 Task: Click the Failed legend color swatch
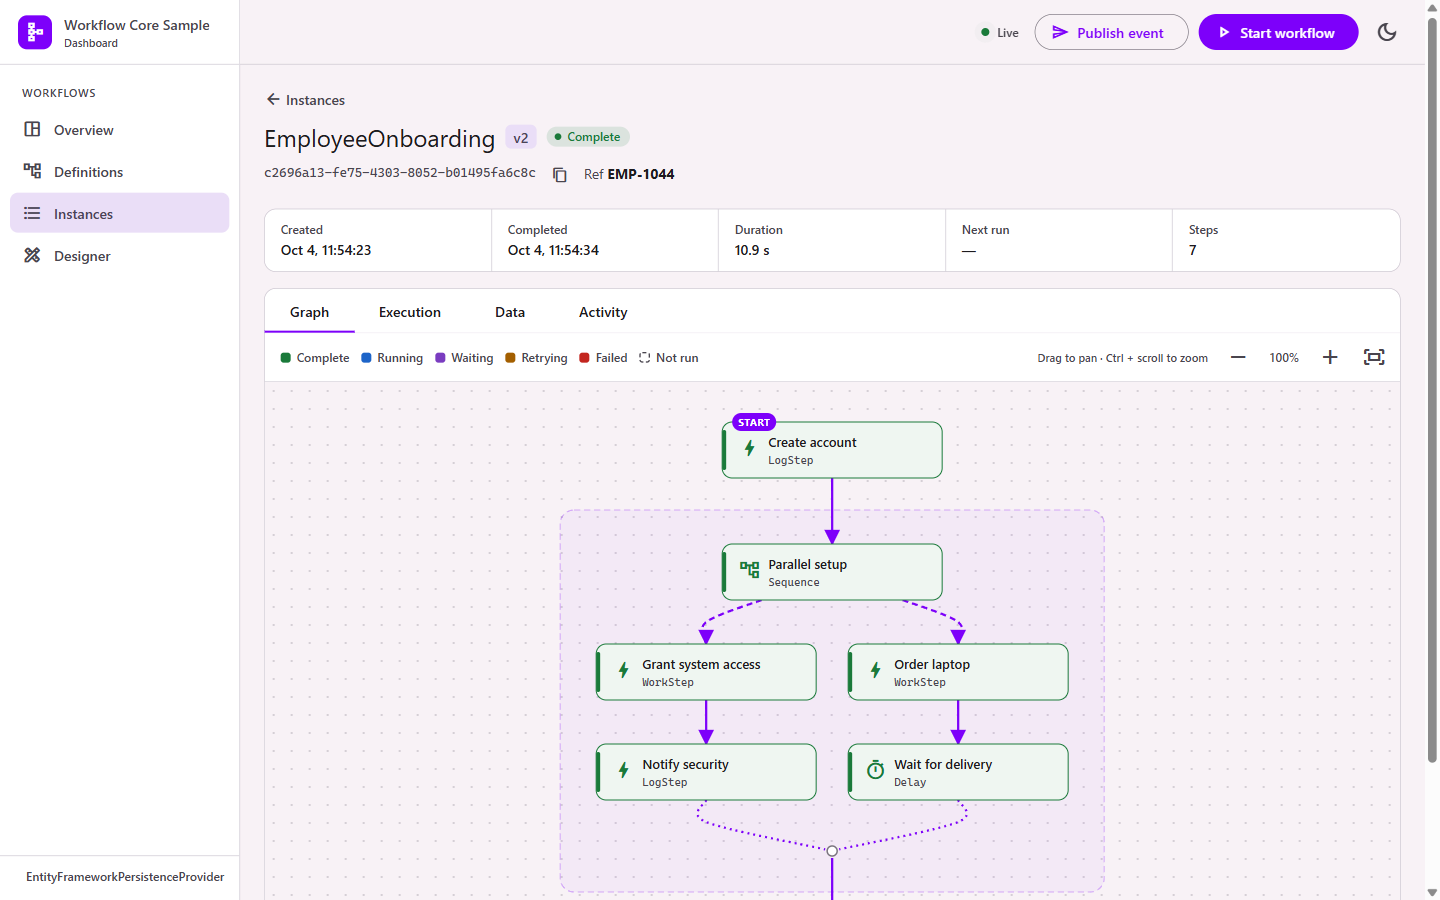(585, 358)
